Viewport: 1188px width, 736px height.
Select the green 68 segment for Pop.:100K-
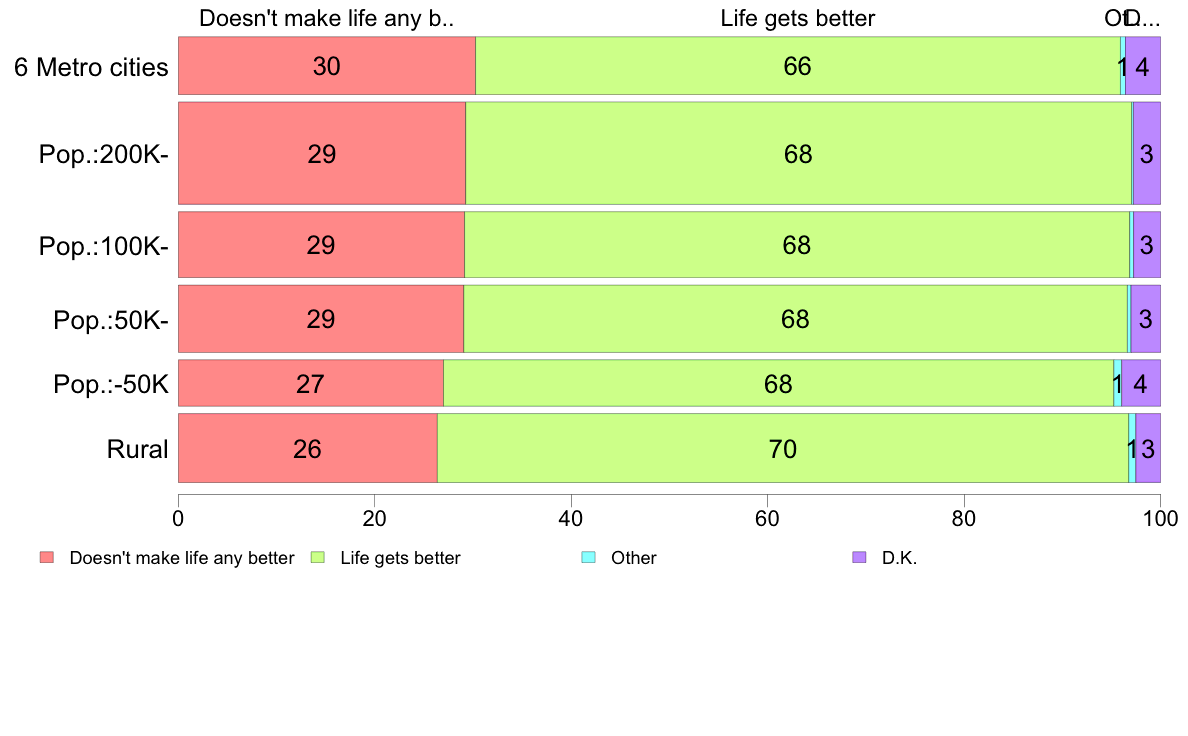pyautogui.click(x=797, y=245)
